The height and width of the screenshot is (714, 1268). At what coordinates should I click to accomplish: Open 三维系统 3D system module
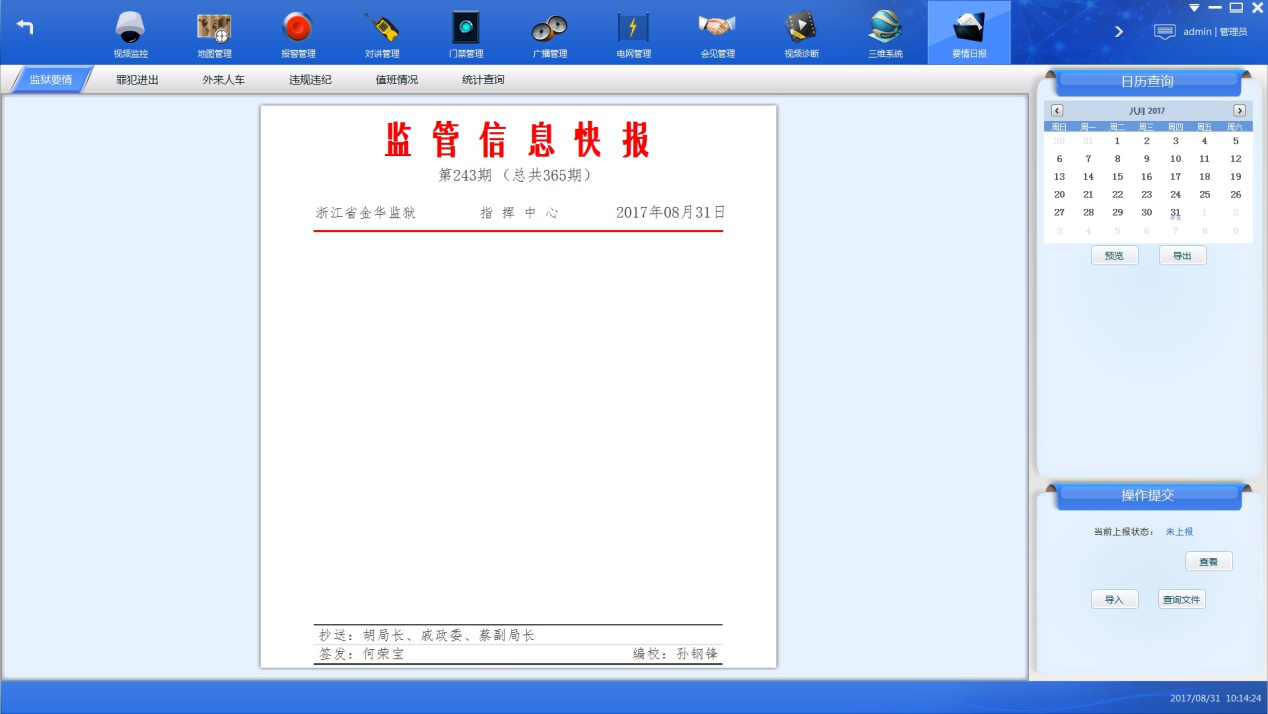[x=885, y=33]
